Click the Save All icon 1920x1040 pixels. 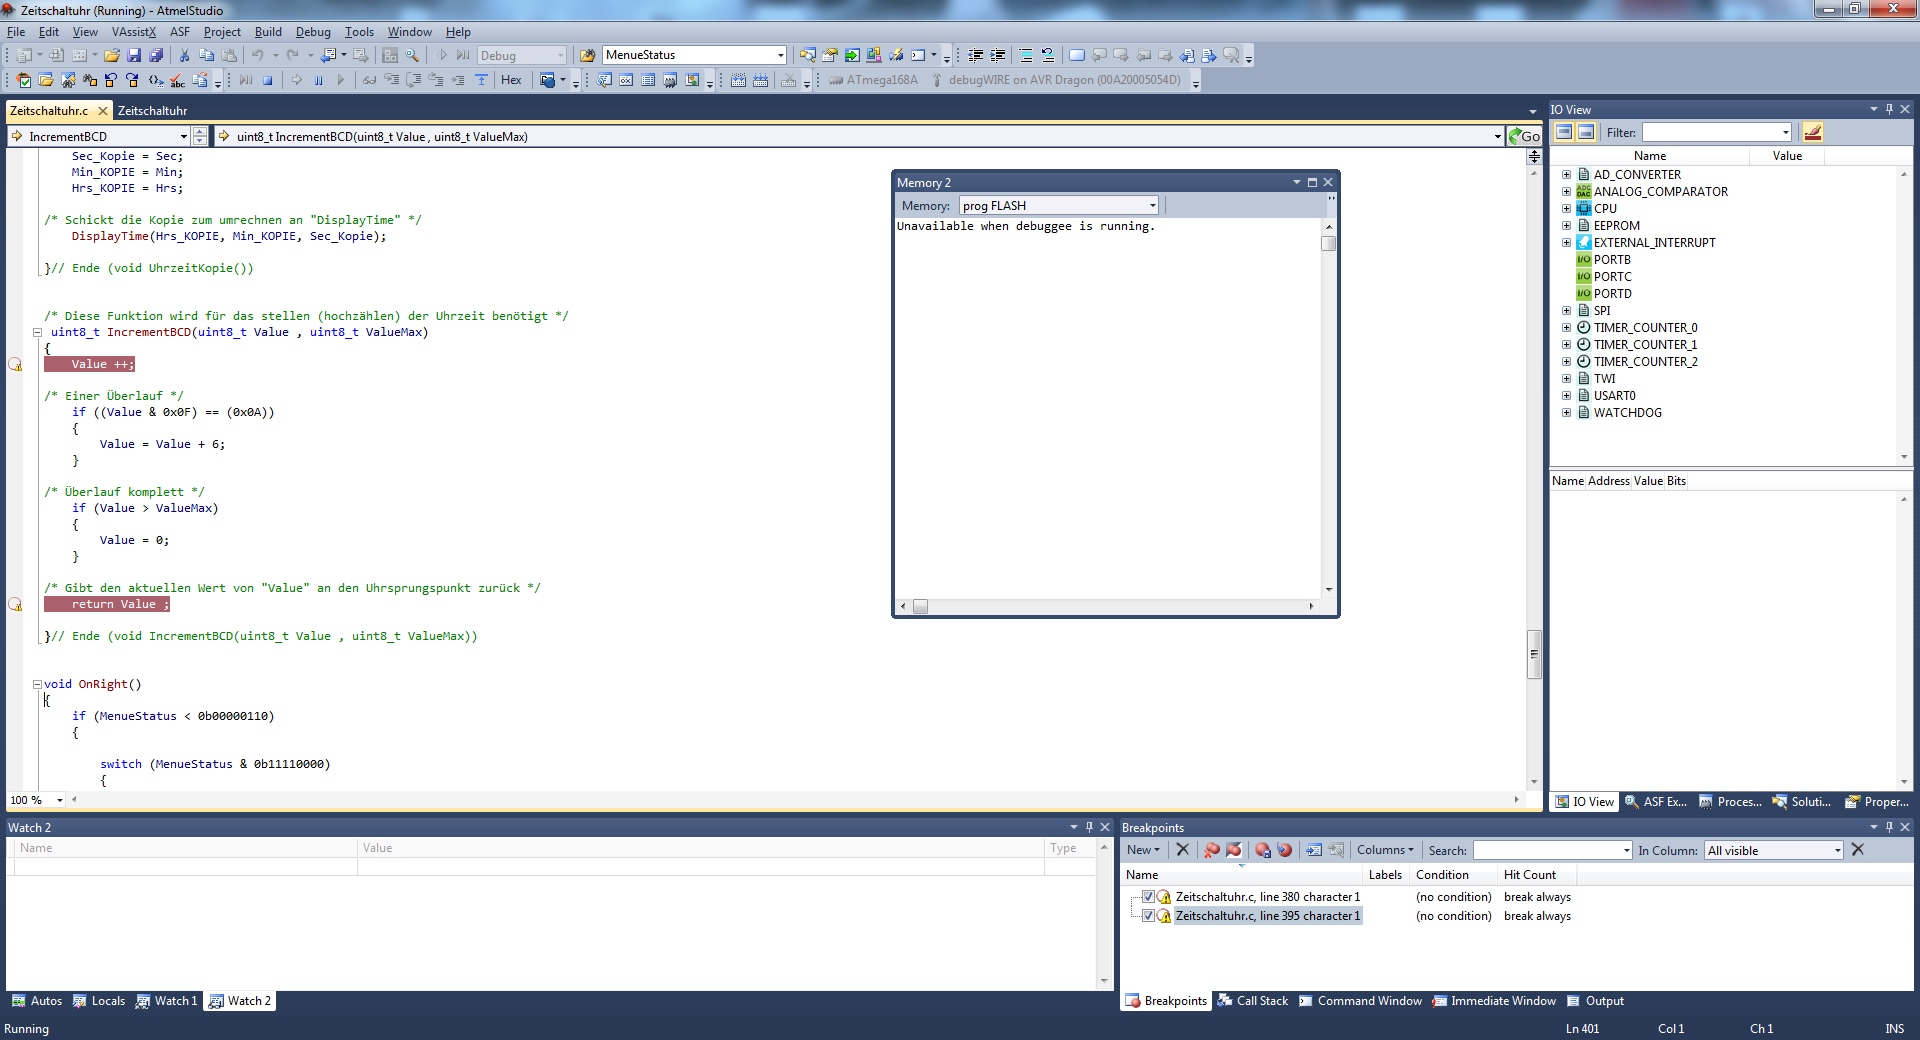(x=156, y=55)
